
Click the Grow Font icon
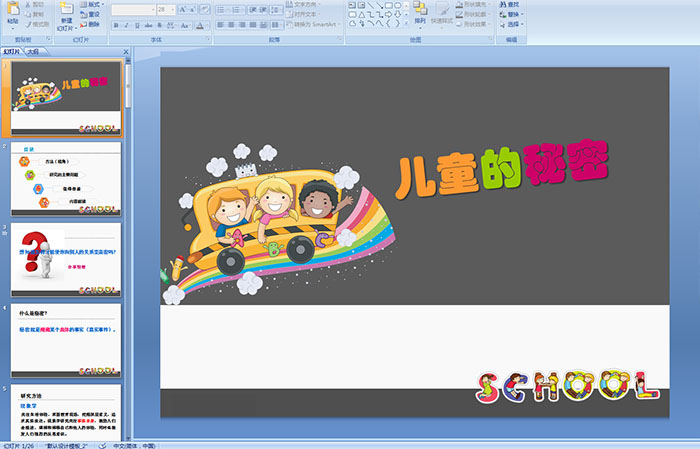183,10
